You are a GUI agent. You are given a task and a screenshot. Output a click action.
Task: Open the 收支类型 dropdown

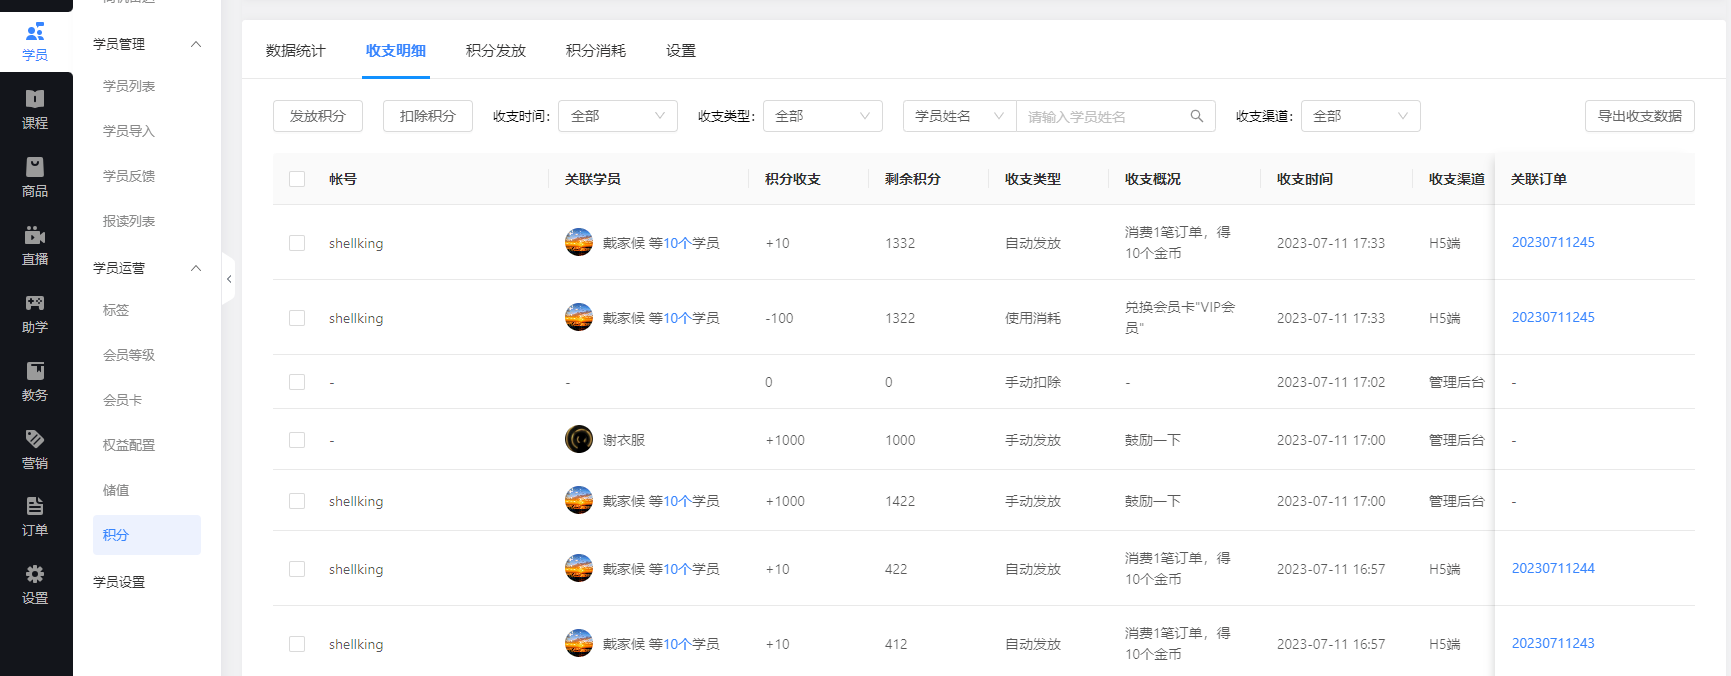(823, 116)
